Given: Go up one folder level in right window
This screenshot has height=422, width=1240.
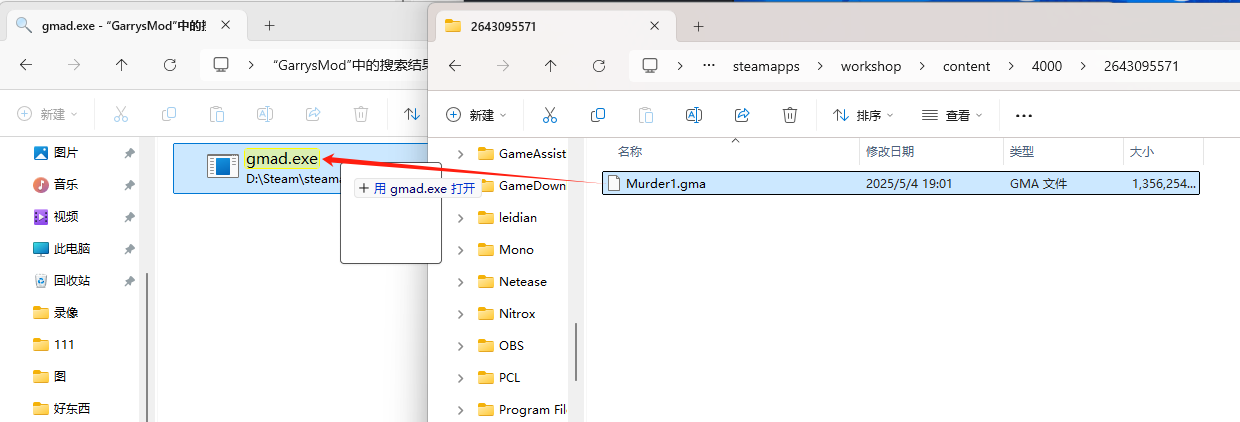Looking at the screenshot, I should point(550,66).
